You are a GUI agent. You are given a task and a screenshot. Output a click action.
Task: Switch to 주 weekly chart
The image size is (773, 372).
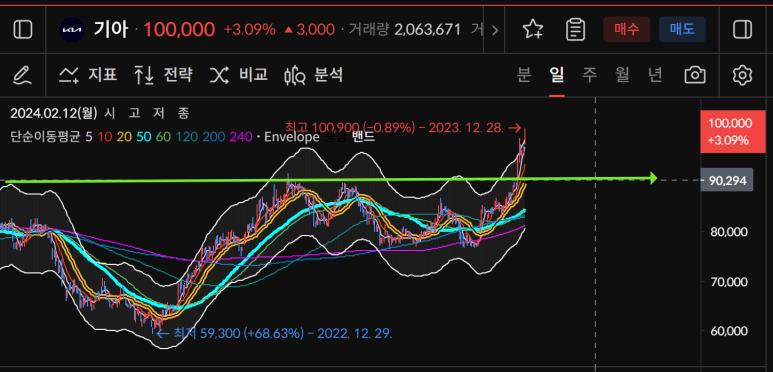point(589,75)
